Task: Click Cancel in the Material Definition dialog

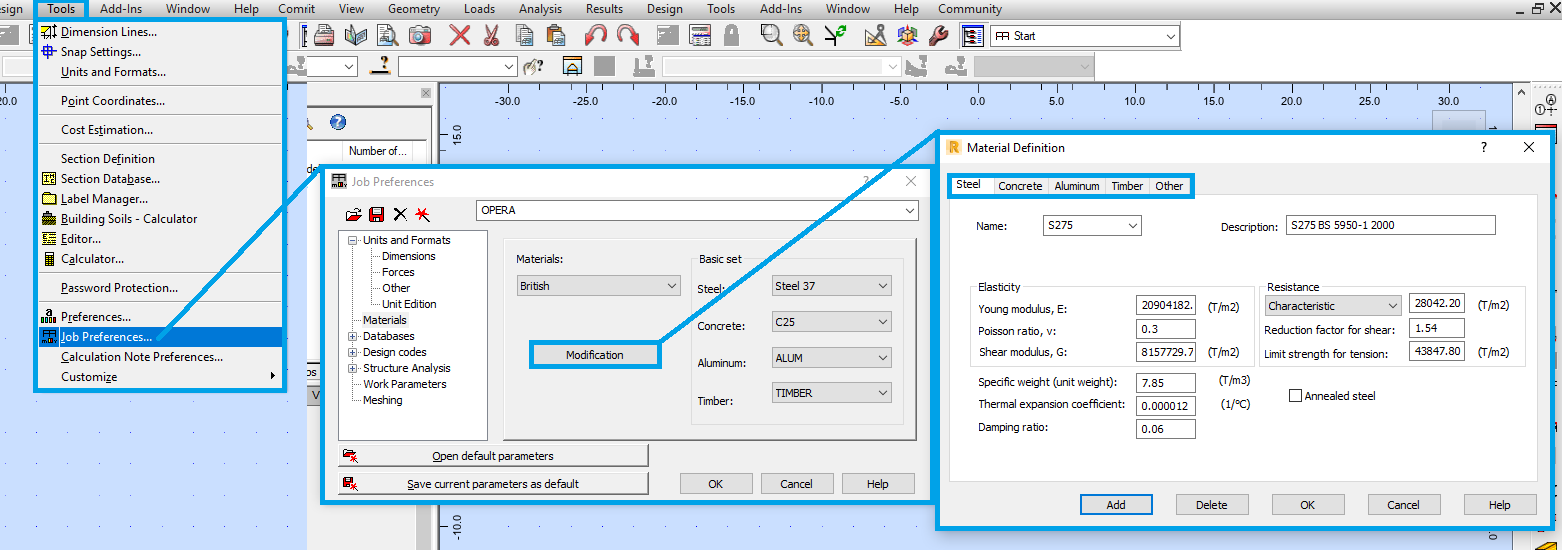Action: [1404, 505]
